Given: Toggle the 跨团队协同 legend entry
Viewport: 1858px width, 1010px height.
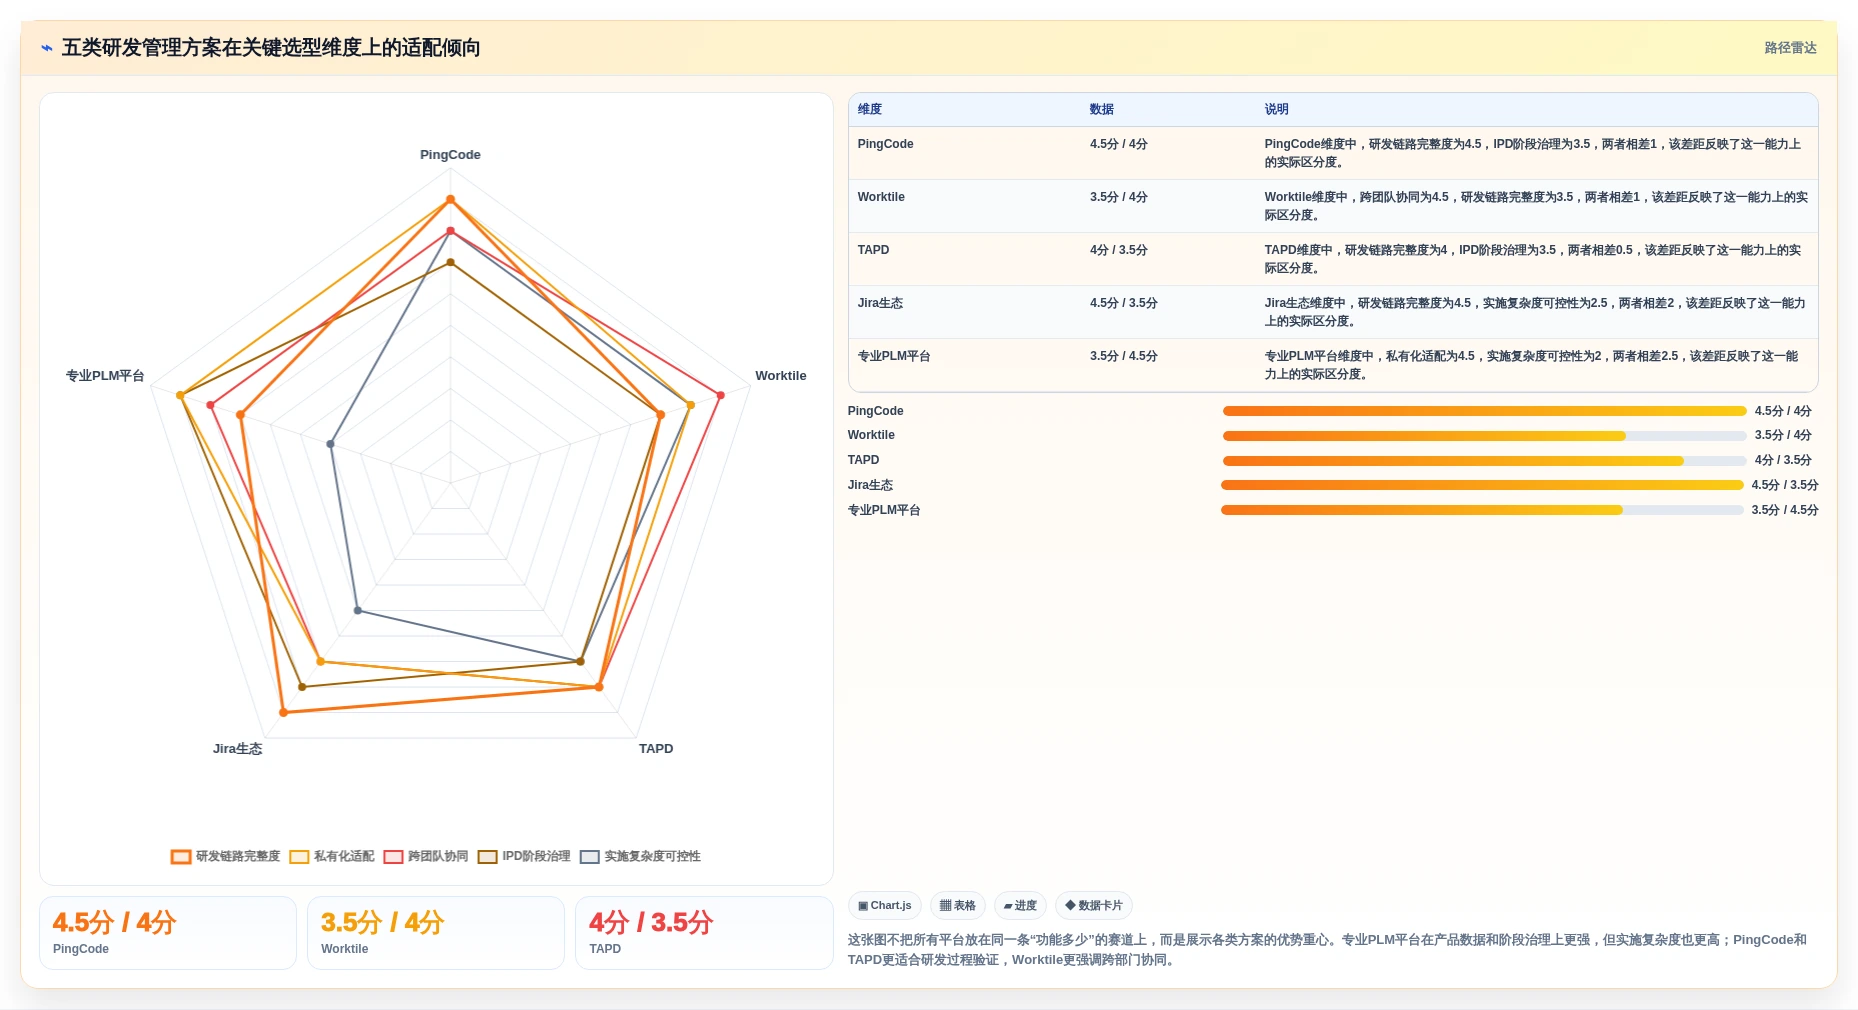Looking at the screenshot, I should click(426, 857).
